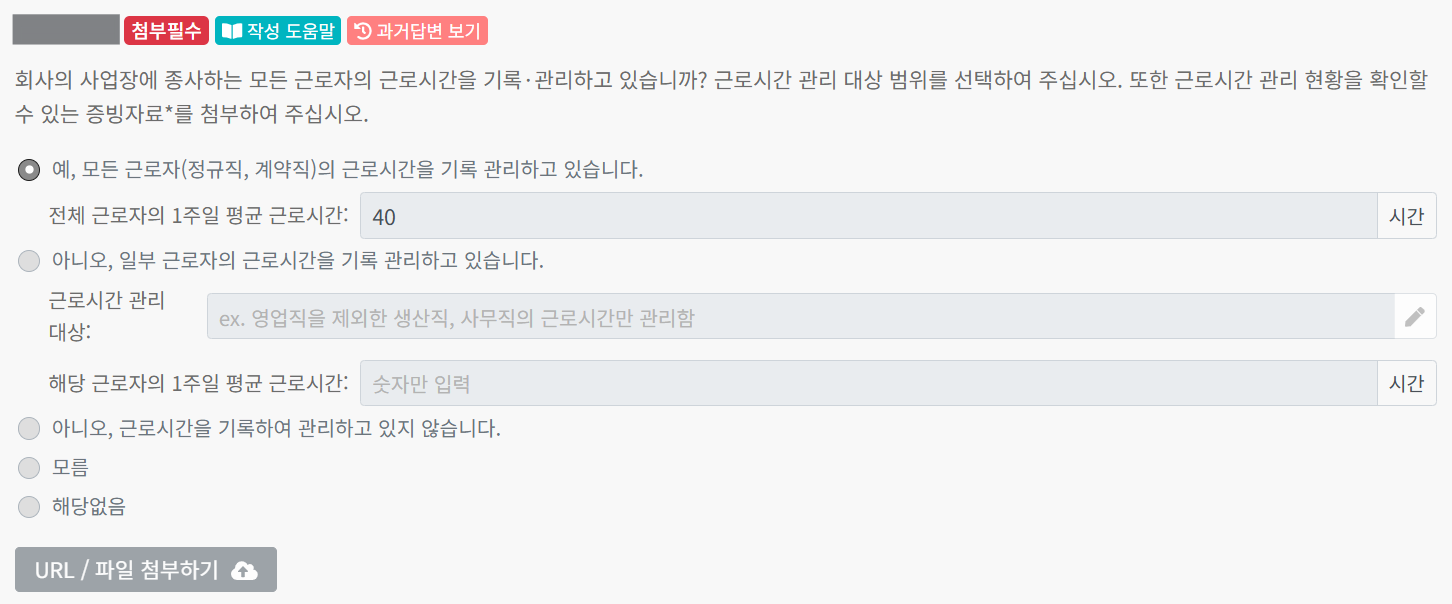The image size is (1452, 604).
Task: Click the gray box before 첨부필수
Action: (x=66, y=30)
